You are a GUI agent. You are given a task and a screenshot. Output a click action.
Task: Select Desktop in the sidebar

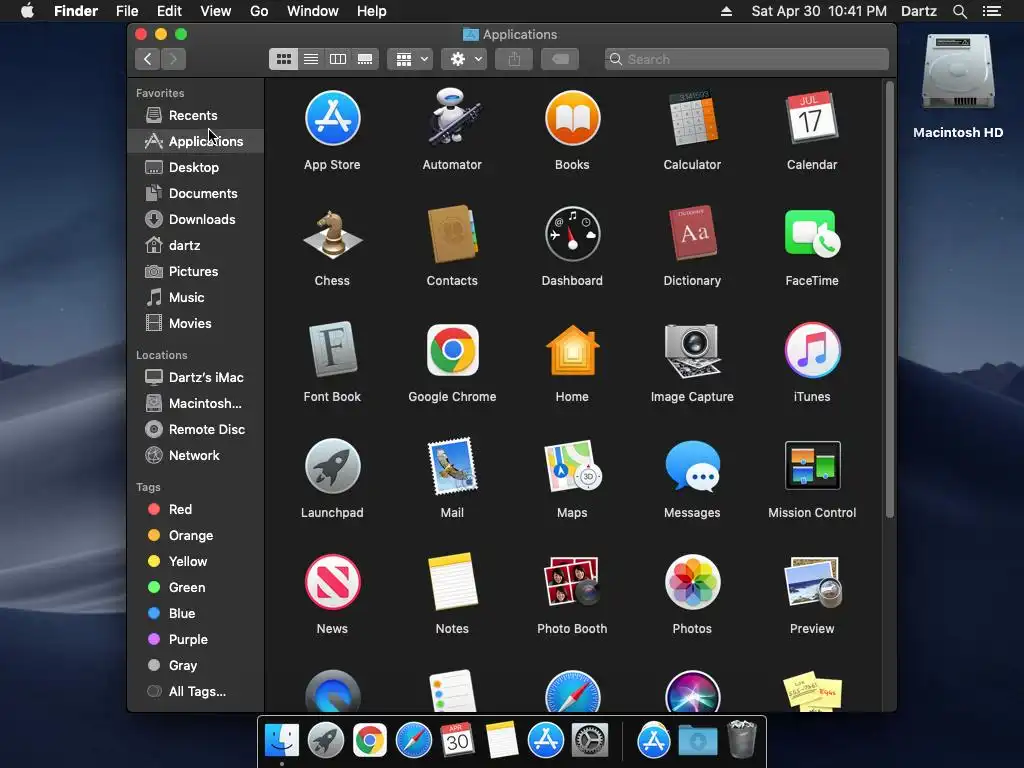196,167
